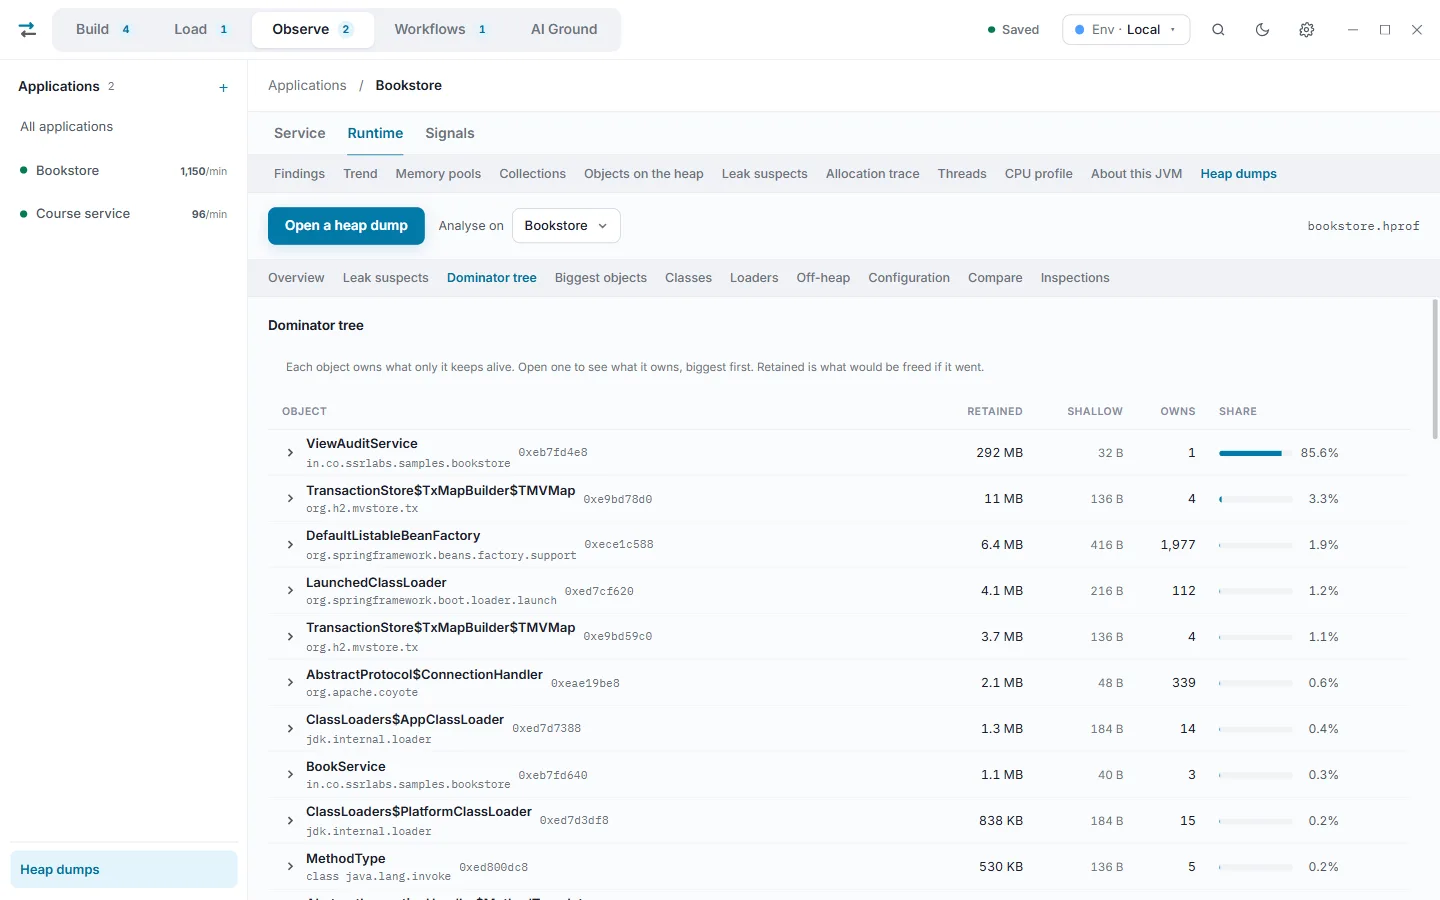Expand the DefaultListableBeanFactory row

290,545
